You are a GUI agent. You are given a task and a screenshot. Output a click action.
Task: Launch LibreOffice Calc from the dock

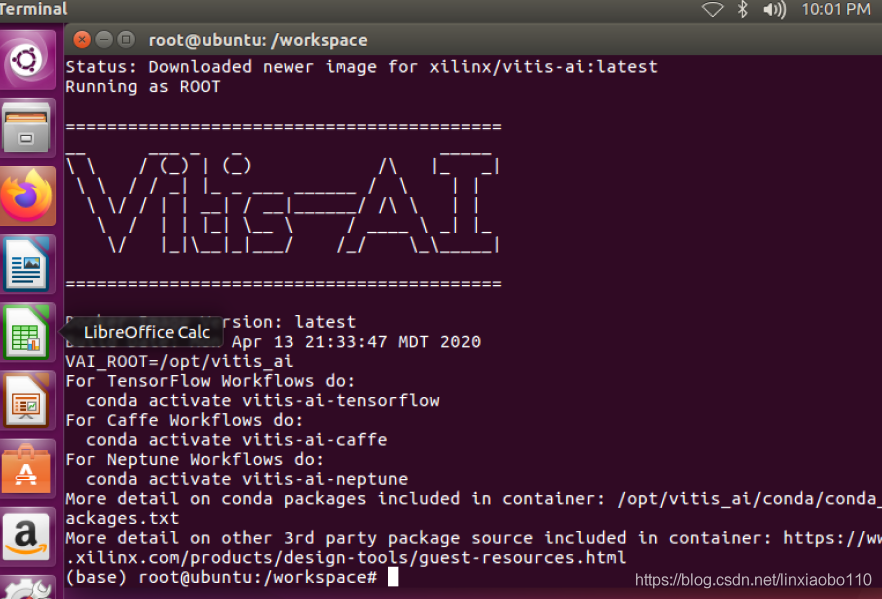point(27,331)
